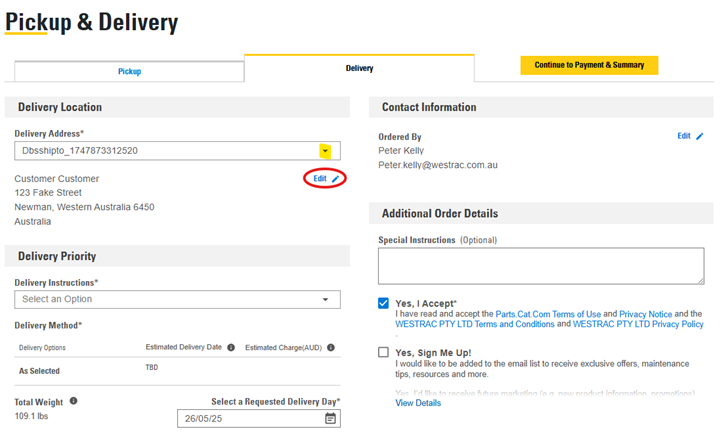Select the Delivery tab

click(359, 68)
